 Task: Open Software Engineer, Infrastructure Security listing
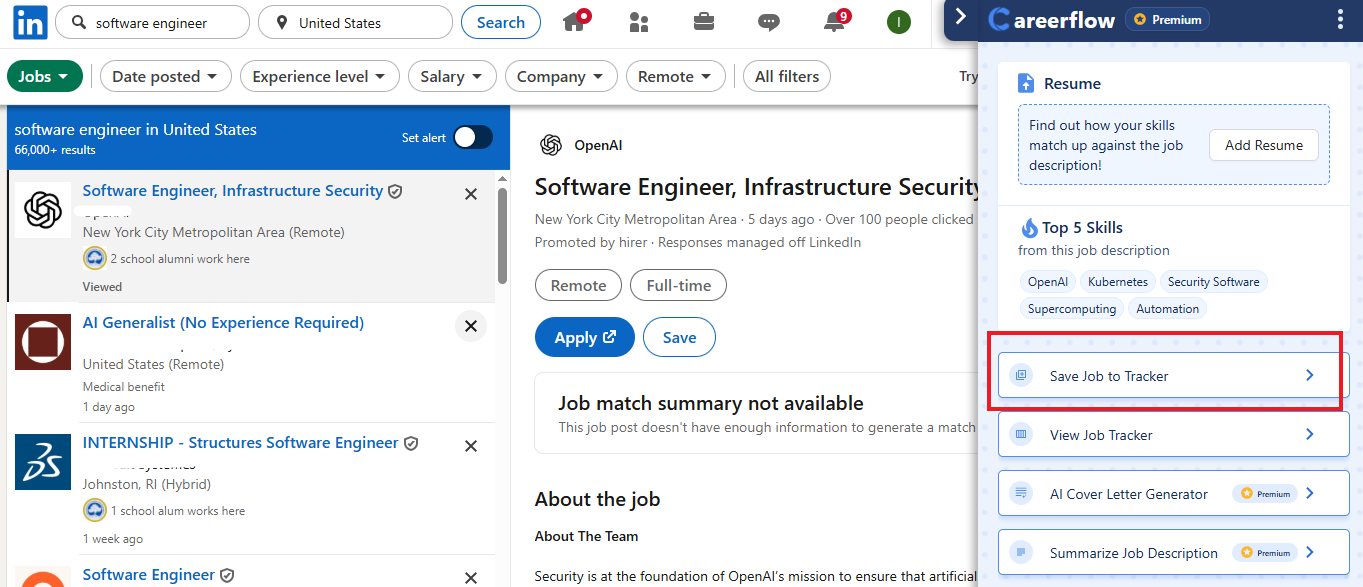click(233, 190)
